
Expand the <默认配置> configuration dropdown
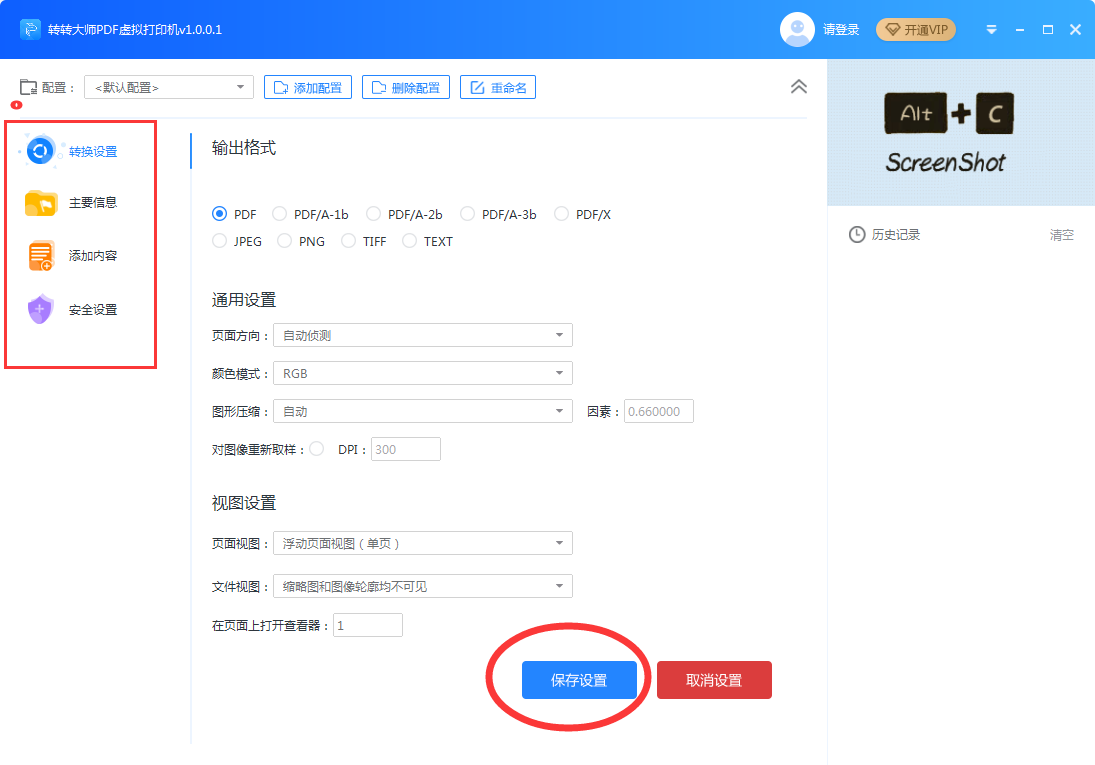click(167, 87)
